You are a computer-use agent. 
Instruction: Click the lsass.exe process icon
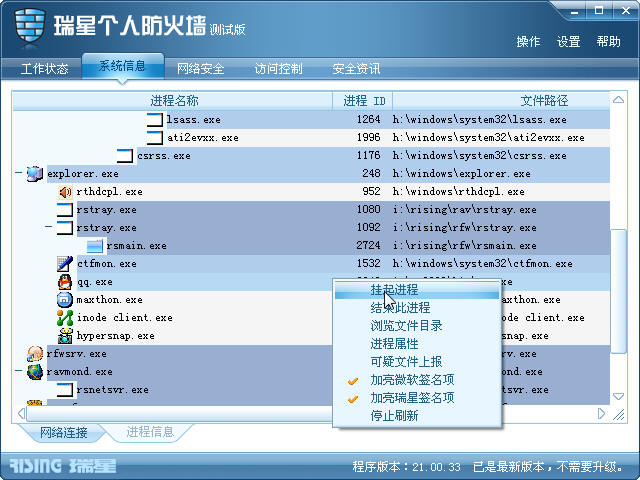coord(155,120)
